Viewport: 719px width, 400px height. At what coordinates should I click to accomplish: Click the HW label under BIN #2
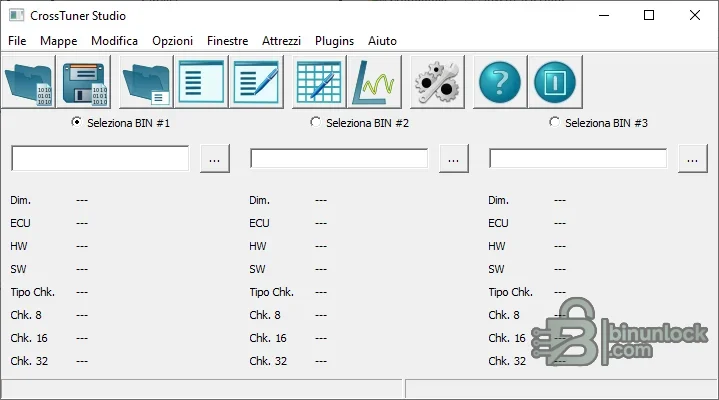258,246
